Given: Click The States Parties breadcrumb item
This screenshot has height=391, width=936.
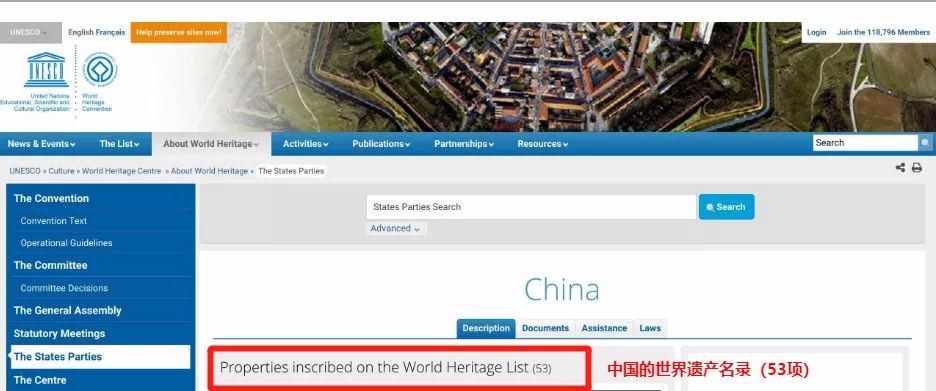Looking at the screenshot, I should pyautogui.click(x=291, y=171).
